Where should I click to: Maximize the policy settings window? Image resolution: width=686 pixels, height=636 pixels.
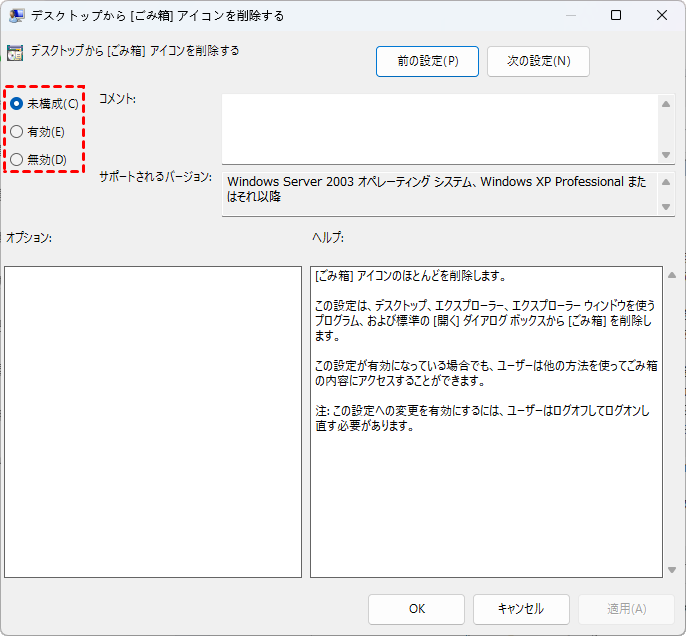point(616,15)
